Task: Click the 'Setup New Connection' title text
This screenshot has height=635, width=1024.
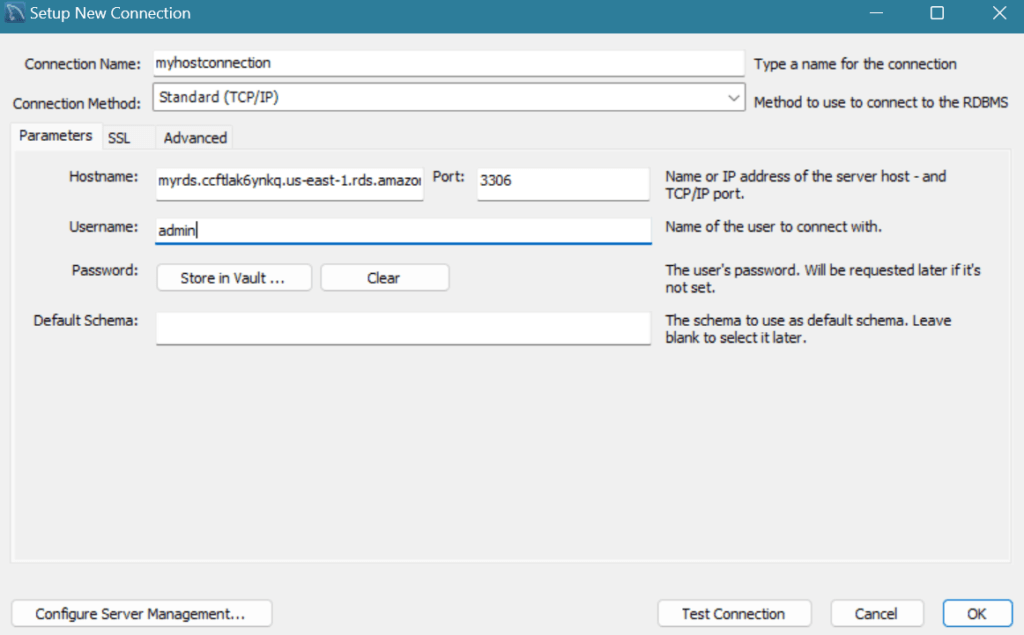Action: click(110, 13)
